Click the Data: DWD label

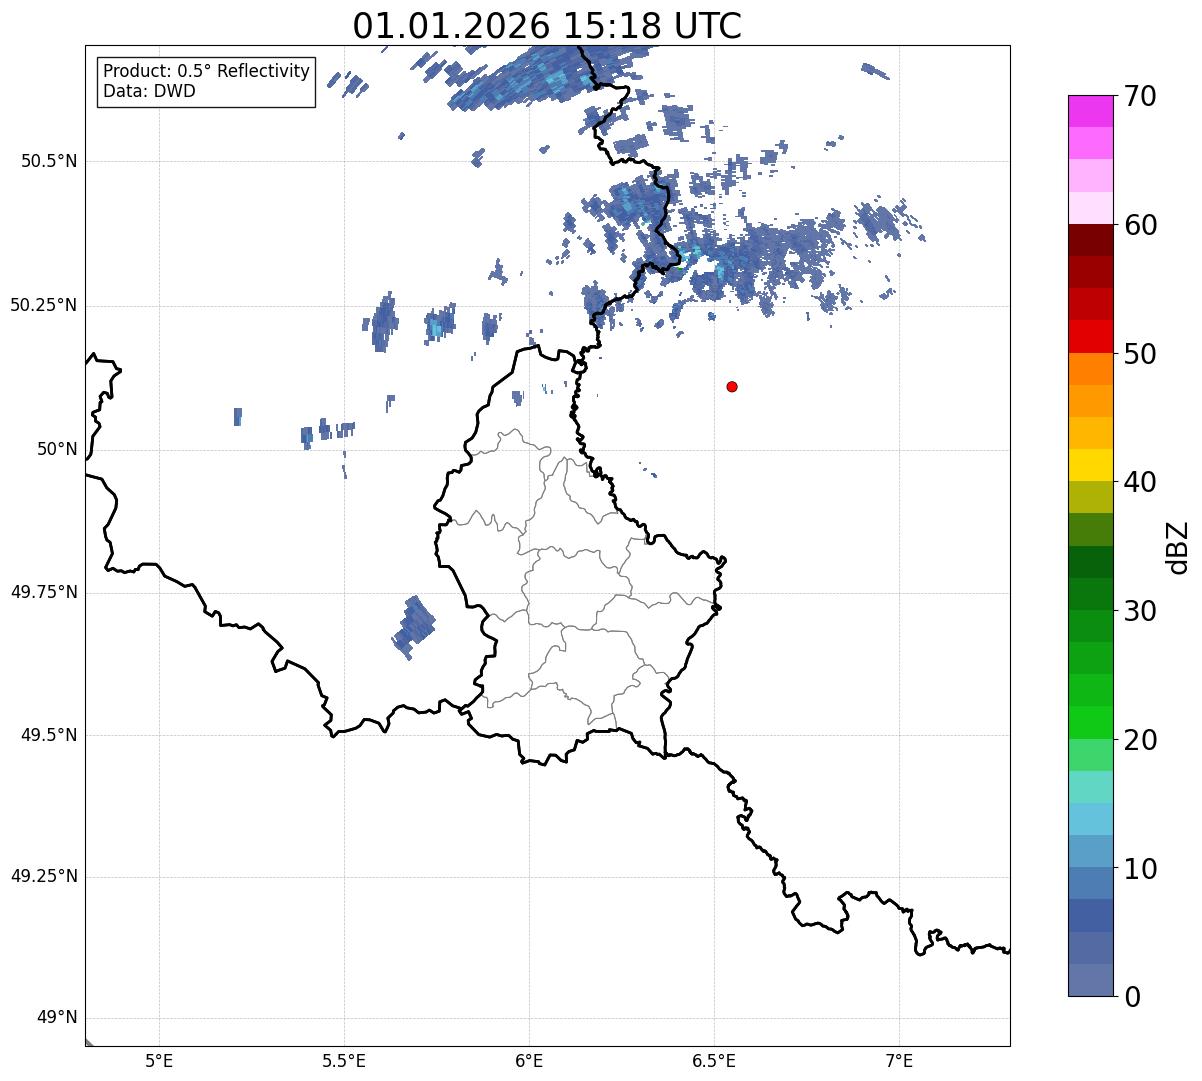point(149,91)
